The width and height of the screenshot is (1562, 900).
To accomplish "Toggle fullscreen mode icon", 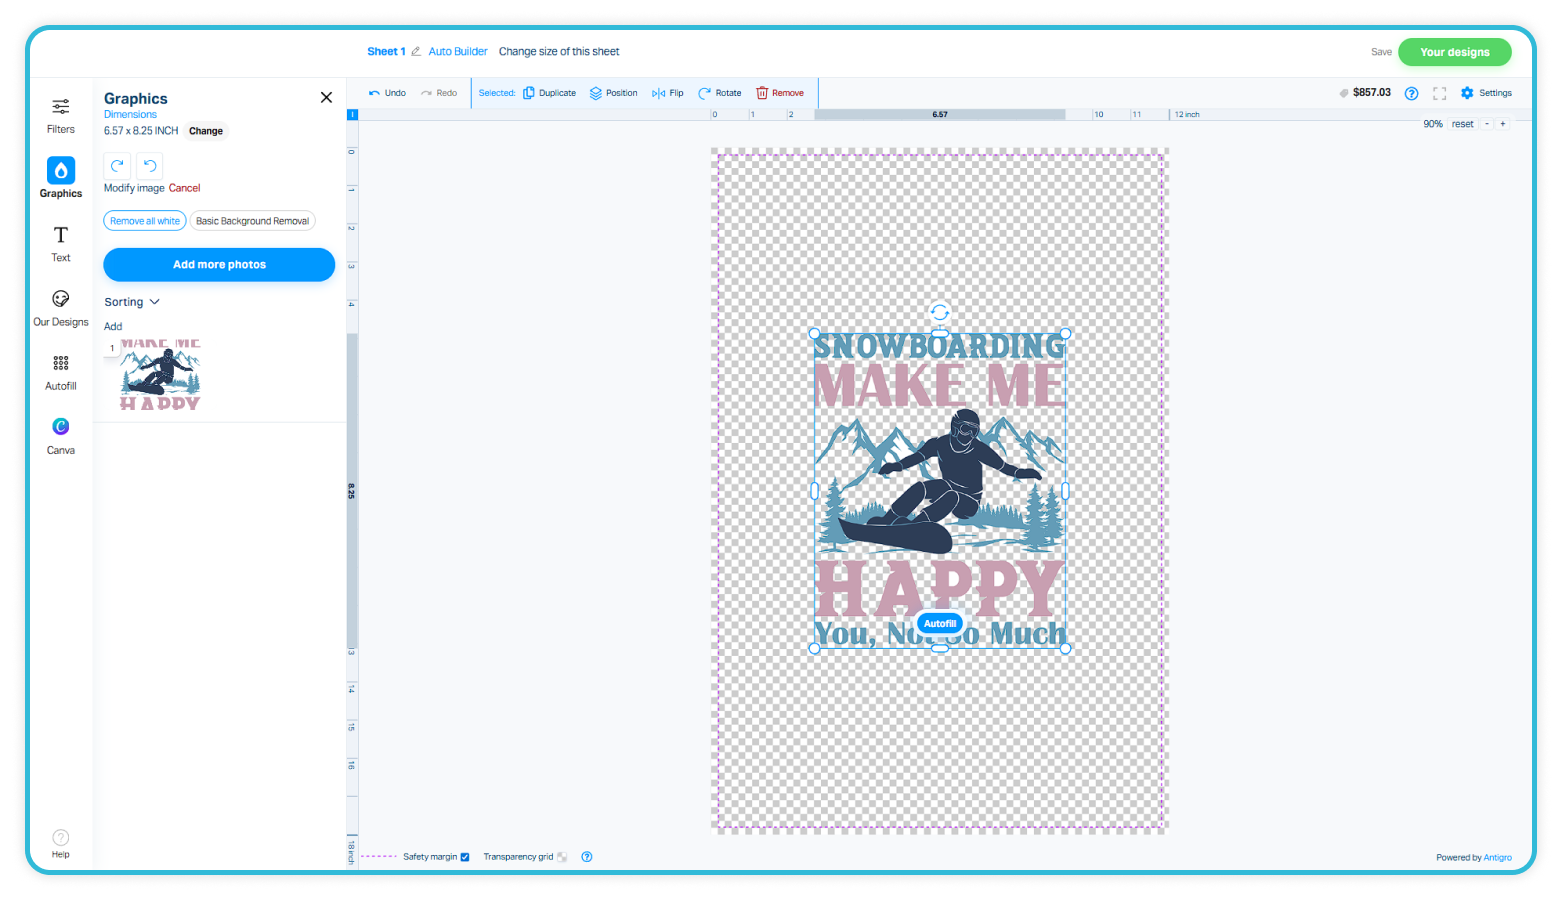I will point(1439,93).
